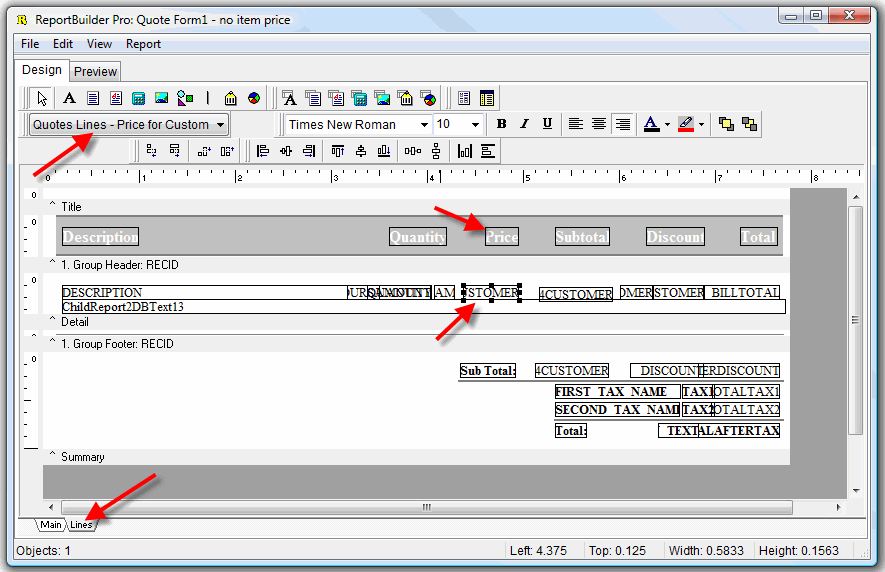The image size is (885, 572).
Task: Select the Main subreport tab
Action: [x=50, y=525]
